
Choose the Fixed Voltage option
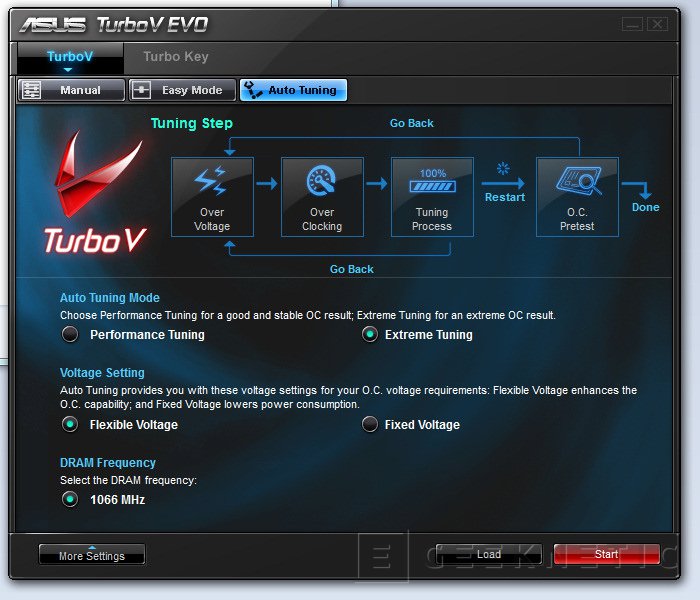370,424
